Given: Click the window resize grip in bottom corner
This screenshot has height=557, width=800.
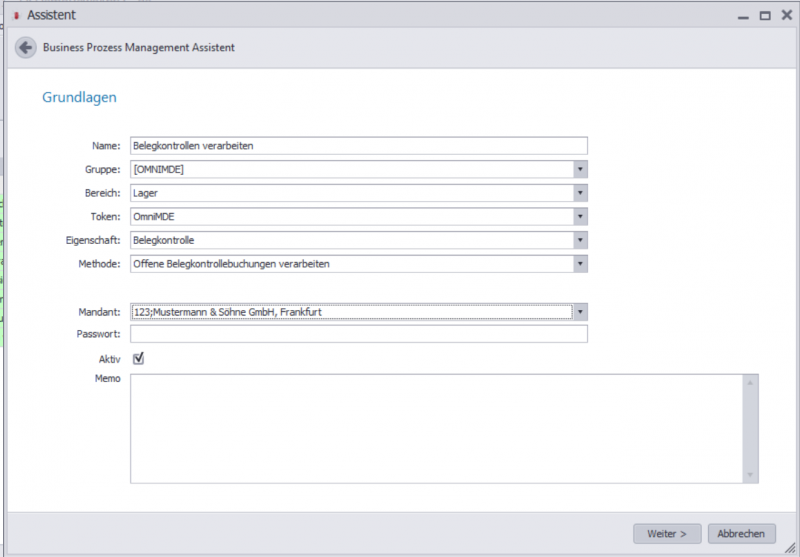Looking at the screenshot, I should pyautogui.click(x=791, y=548).
